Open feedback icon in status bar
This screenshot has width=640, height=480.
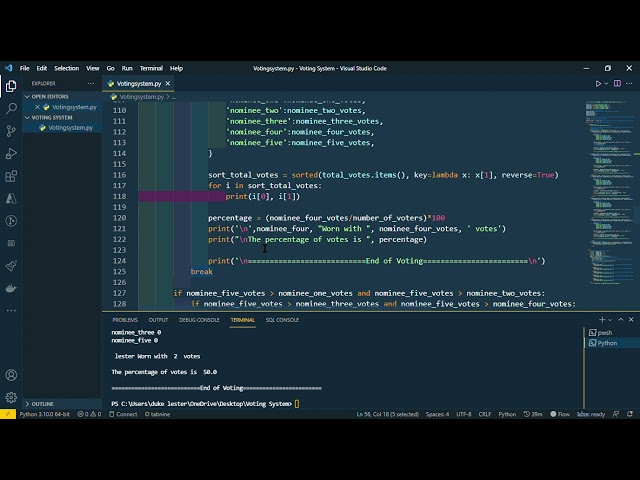[616, 414]
